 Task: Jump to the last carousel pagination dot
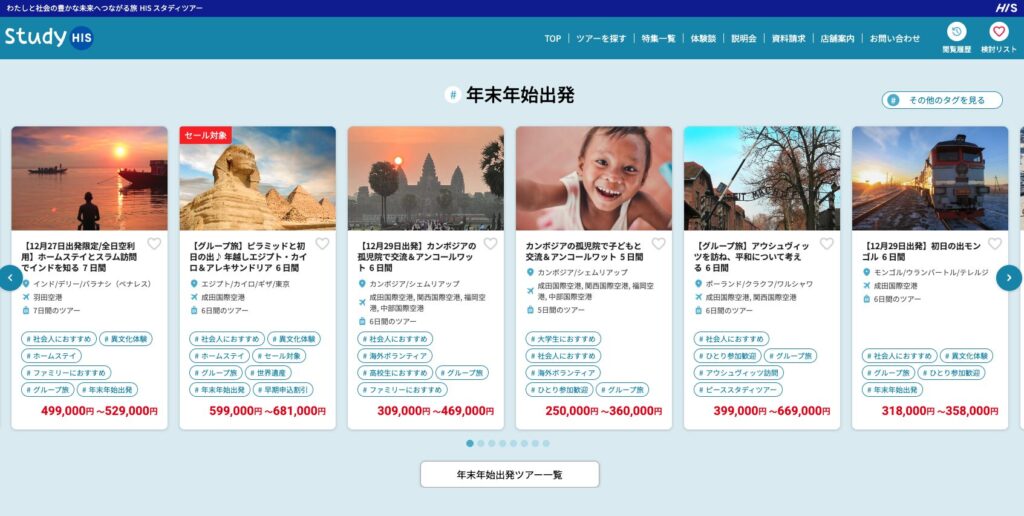point(546,443)
